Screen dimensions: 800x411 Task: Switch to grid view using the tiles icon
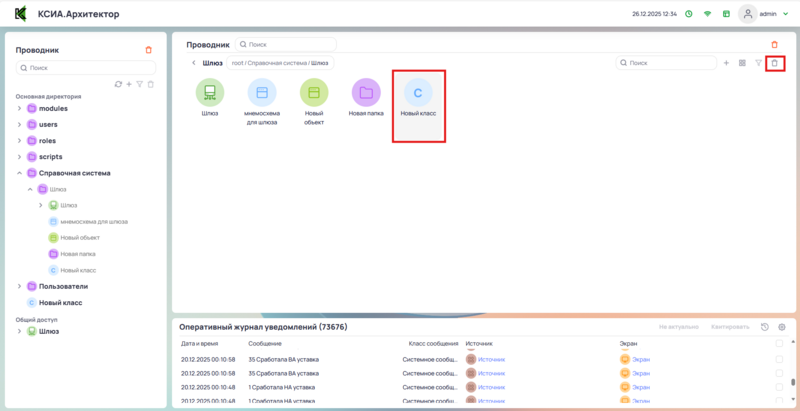point(742,63)
